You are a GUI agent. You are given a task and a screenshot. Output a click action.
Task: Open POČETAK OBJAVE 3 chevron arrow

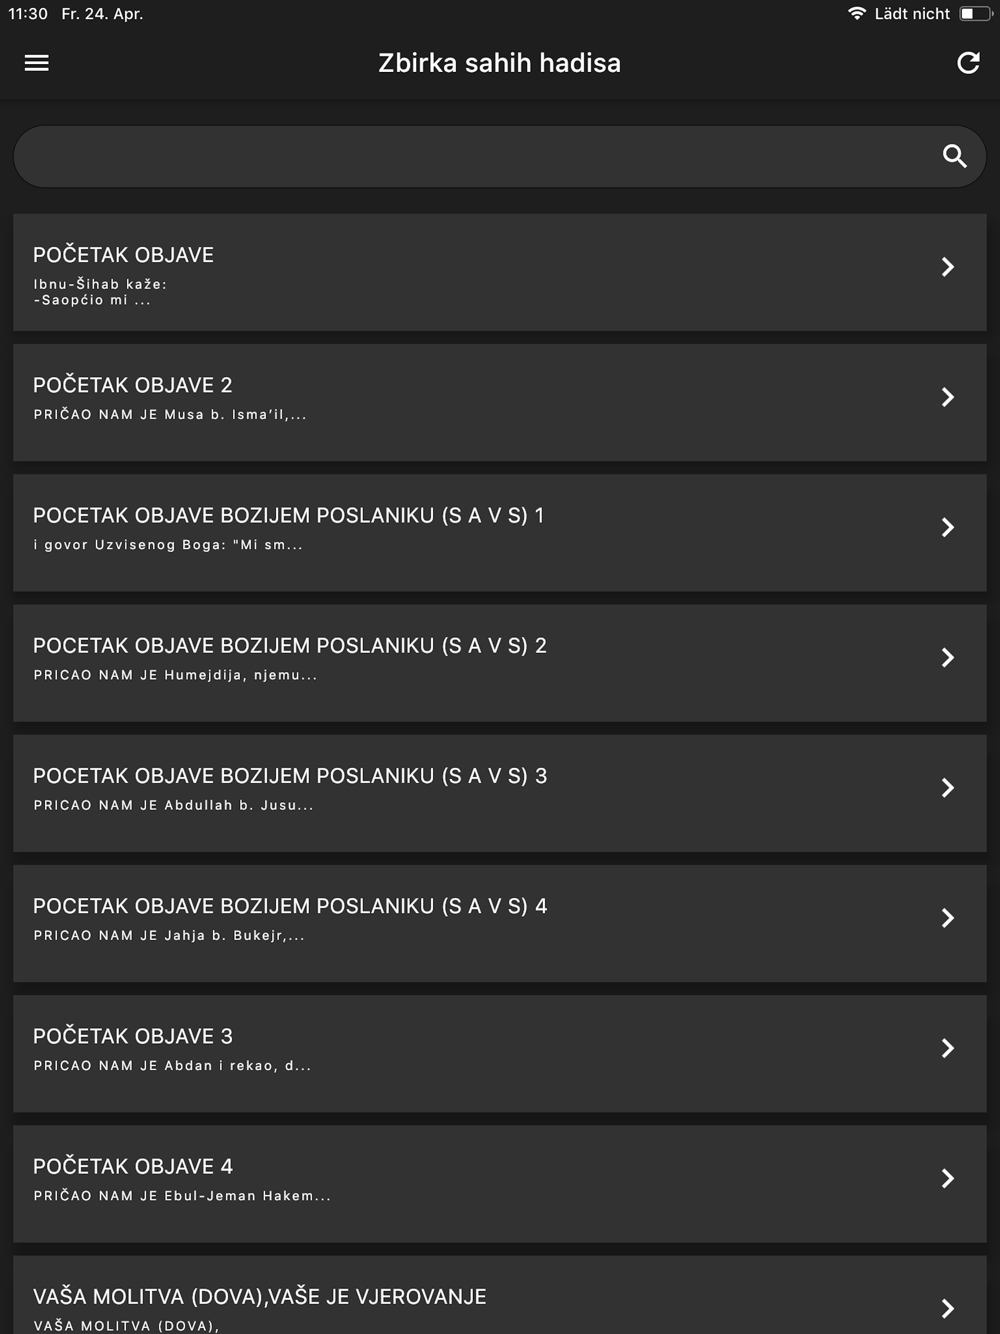948,1048
